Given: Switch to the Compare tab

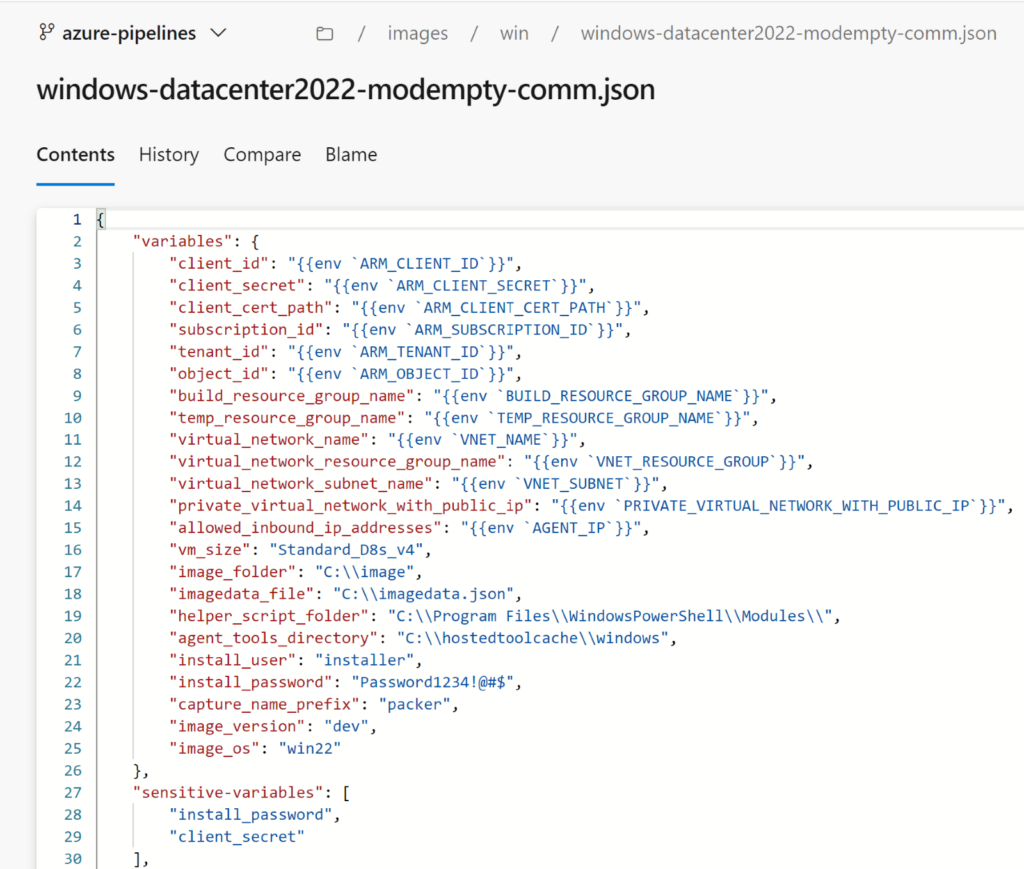Looking at the screenshot, I should [x=262, y=155].
